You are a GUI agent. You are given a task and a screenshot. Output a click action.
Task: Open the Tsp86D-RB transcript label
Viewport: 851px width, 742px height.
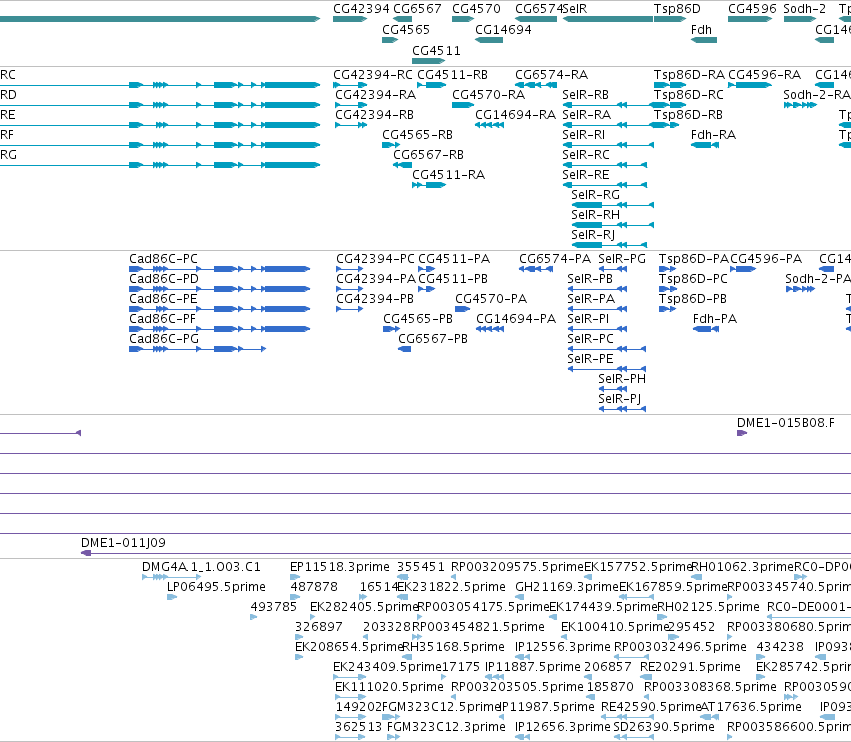coord(688,115)
